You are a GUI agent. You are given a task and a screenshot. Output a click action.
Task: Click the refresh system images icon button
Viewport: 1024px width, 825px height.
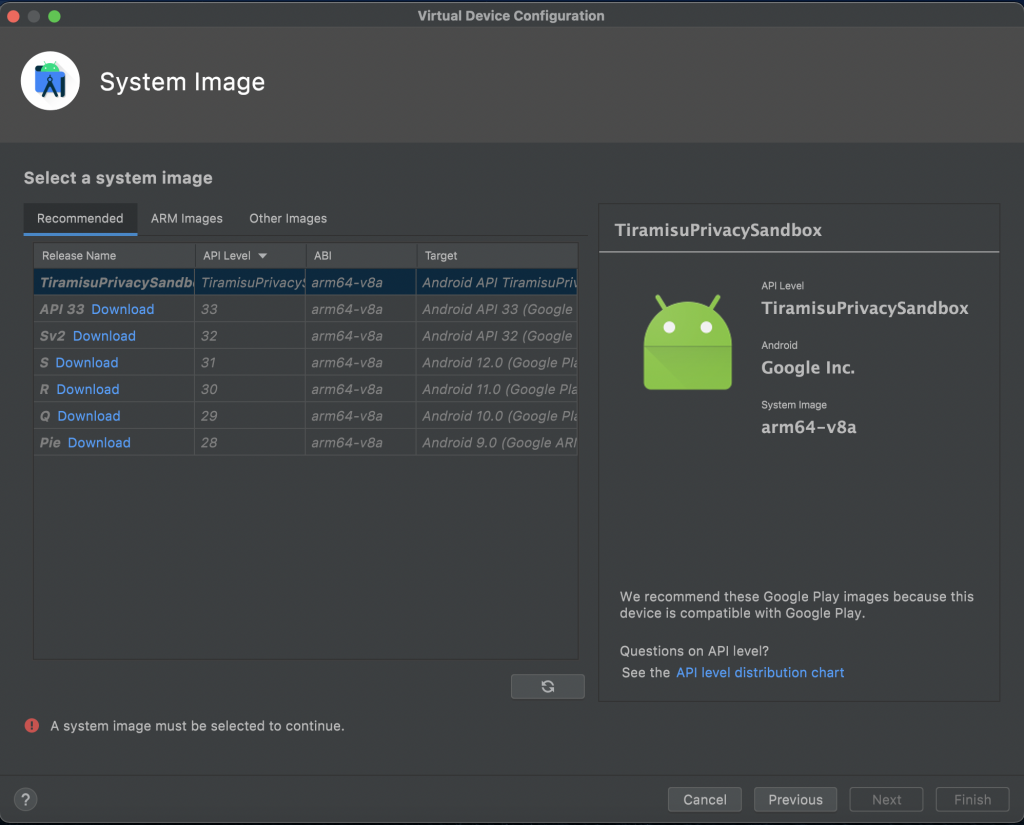[x=547, y=686]
